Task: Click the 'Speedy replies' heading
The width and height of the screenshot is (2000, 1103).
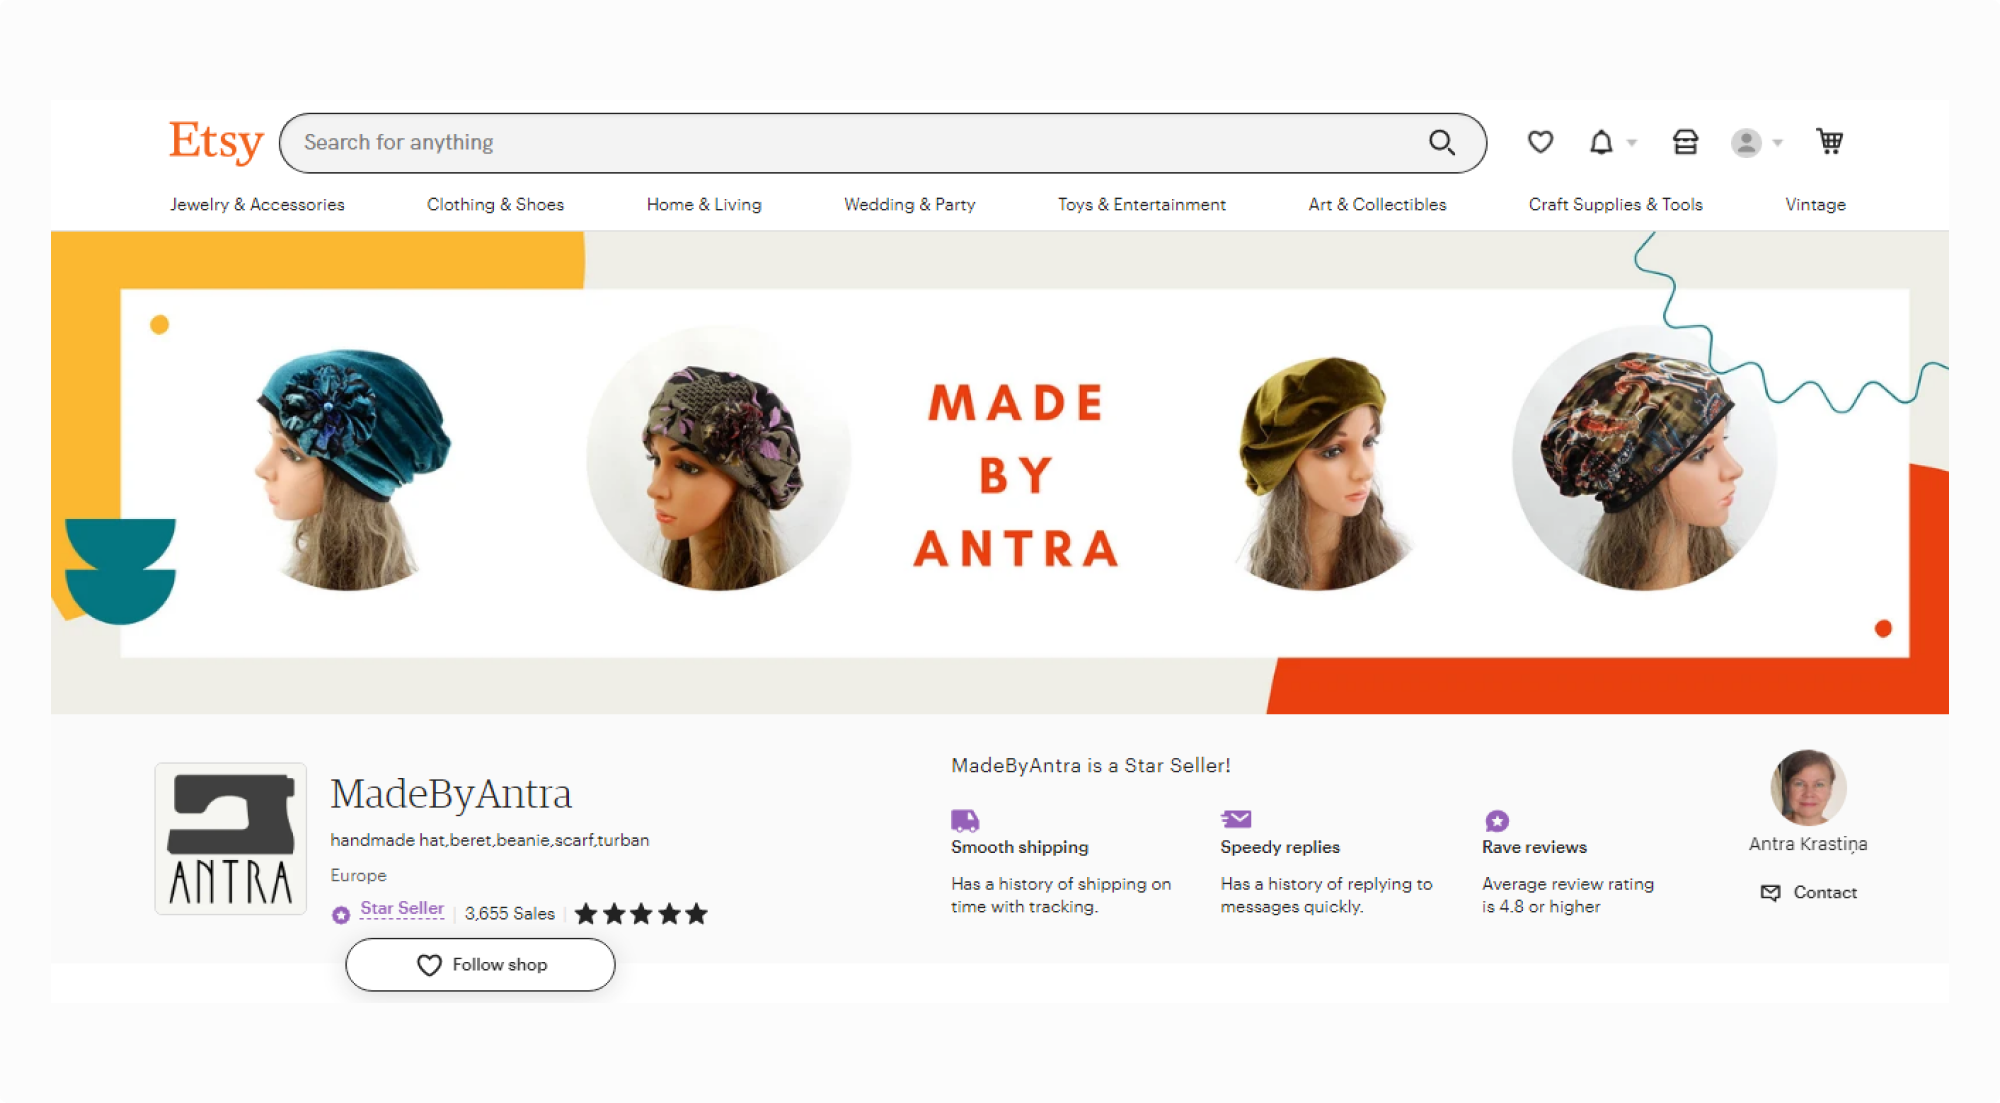Action: [1280, 847]
